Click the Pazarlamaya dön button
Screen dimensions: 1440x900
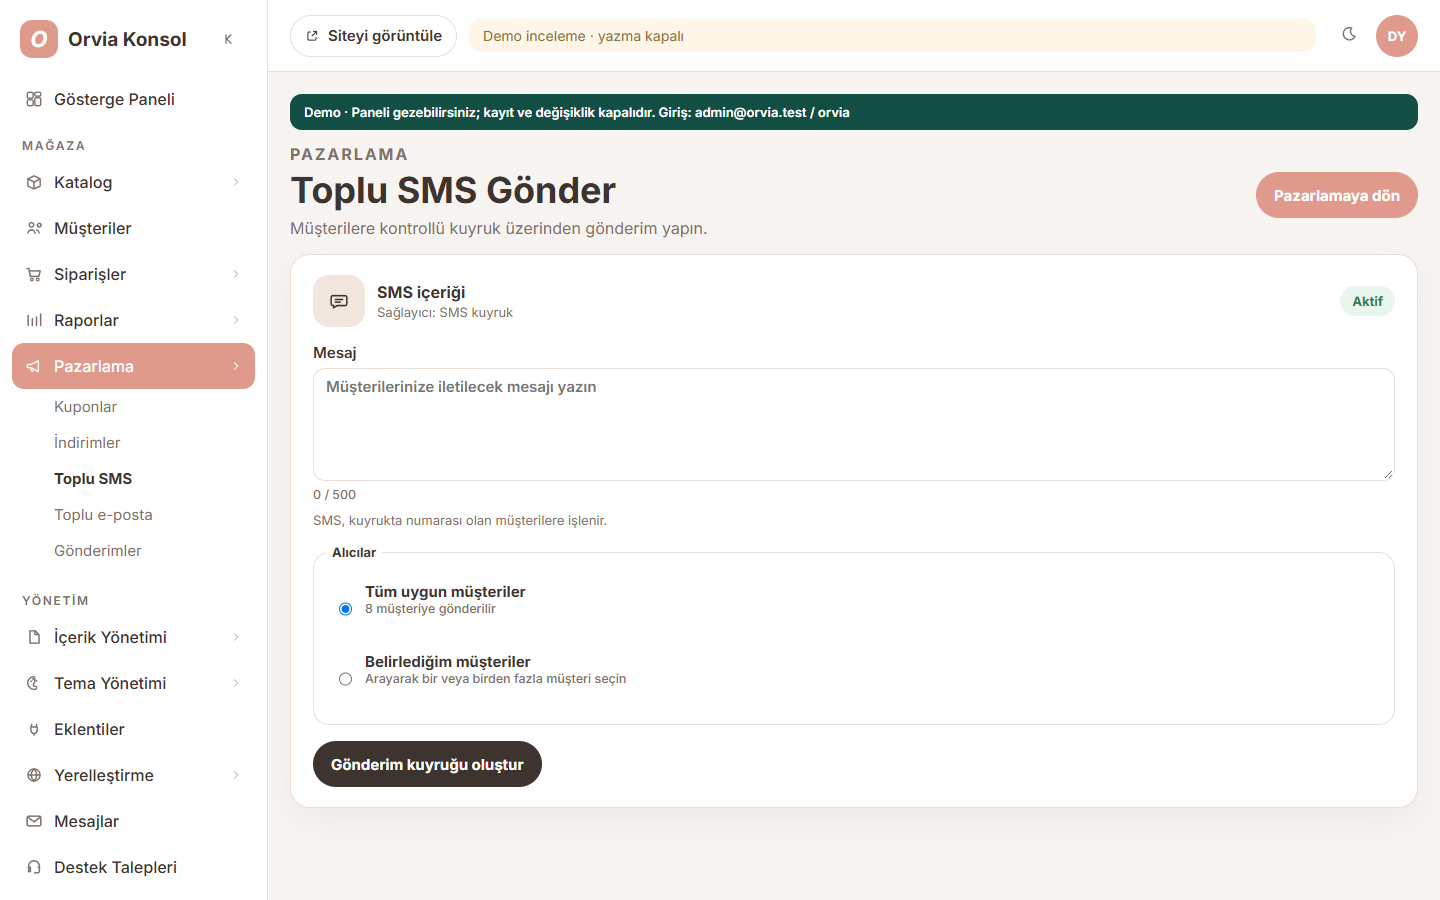pos(1336,195)
